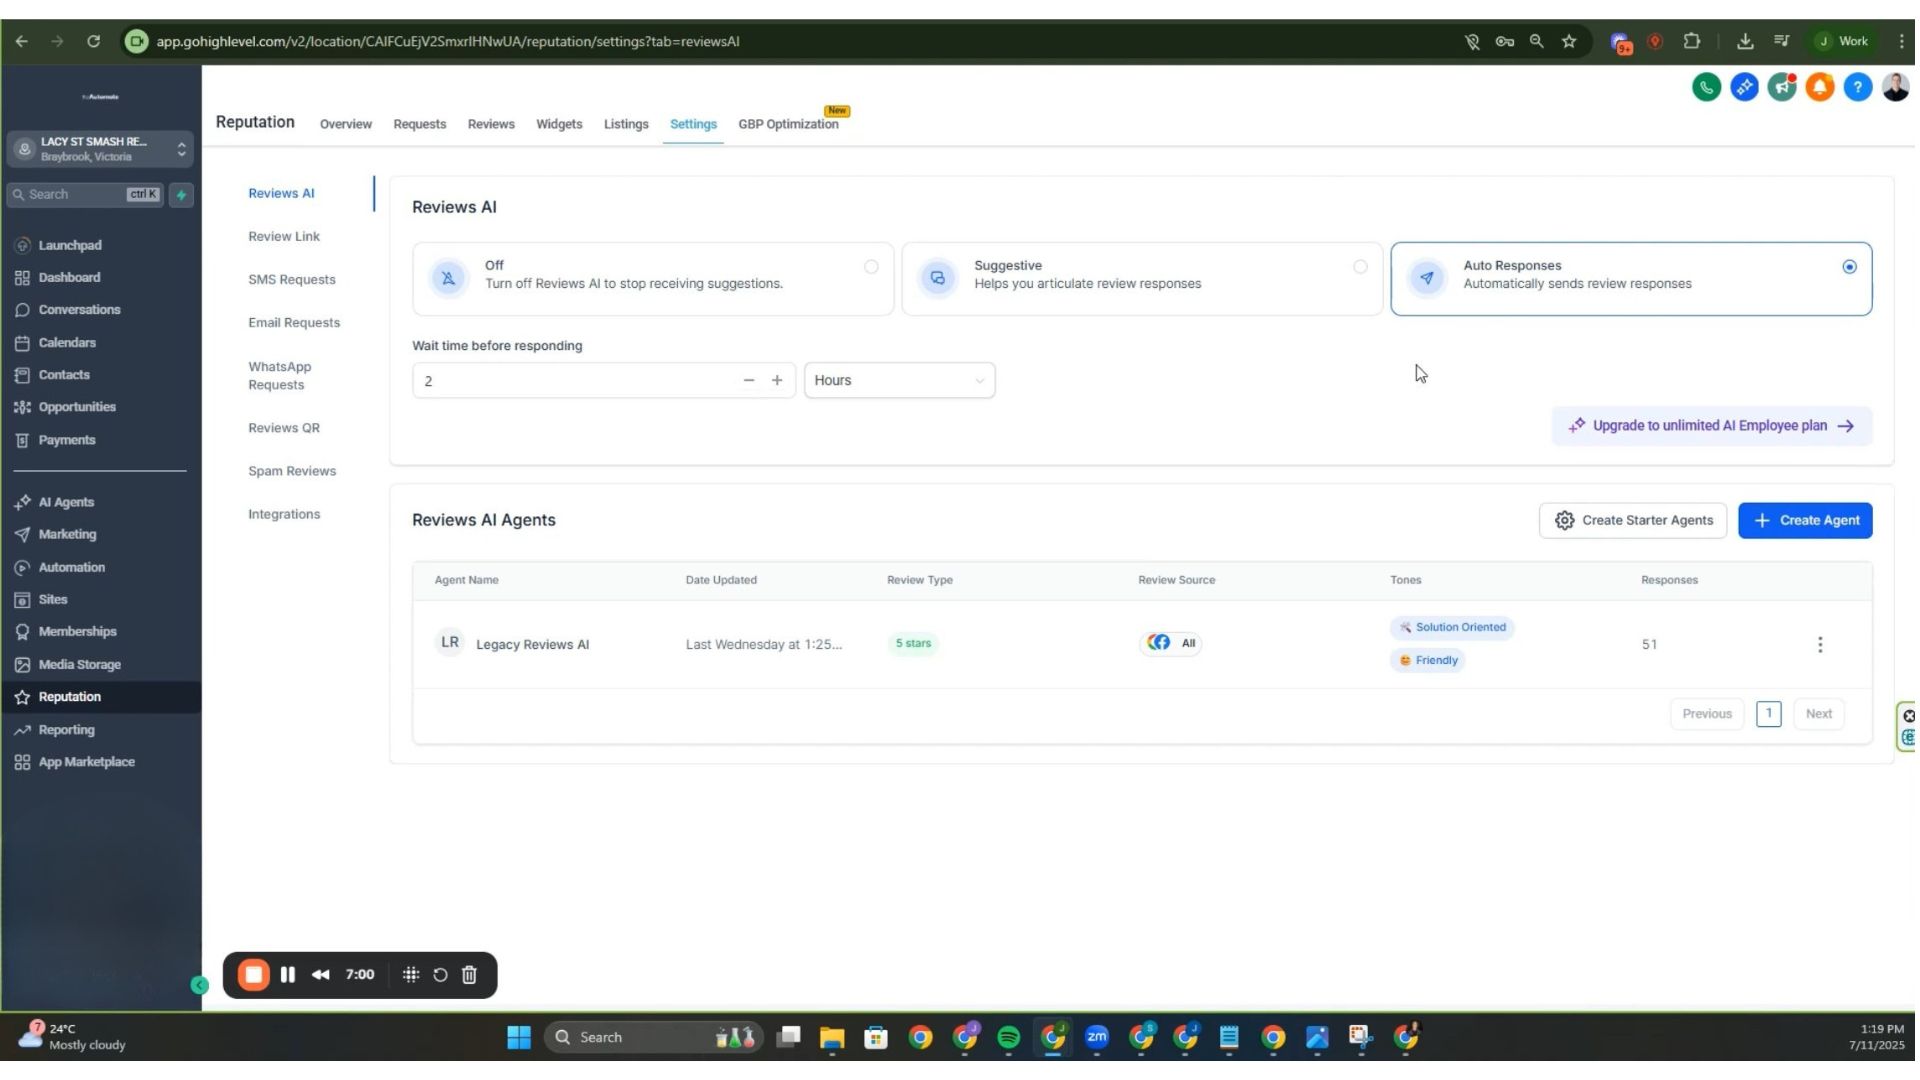Open the orange notifications bell icon
This screenshot has width=1920, height=1080.
(1820, 87)
